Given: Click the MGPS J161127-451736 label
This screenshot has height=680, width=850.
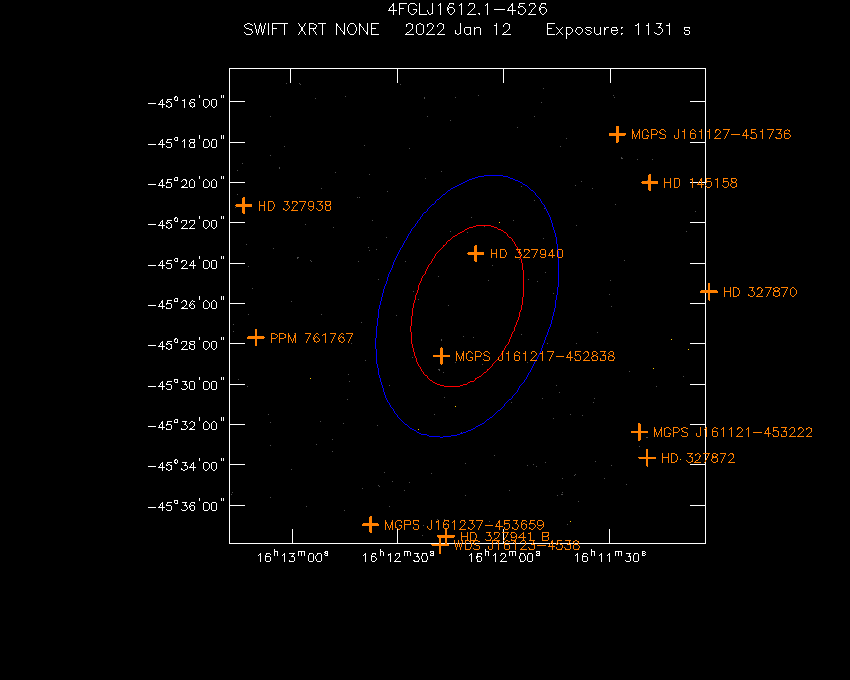Looking at the screenshot, I should [x=711, y=134].
